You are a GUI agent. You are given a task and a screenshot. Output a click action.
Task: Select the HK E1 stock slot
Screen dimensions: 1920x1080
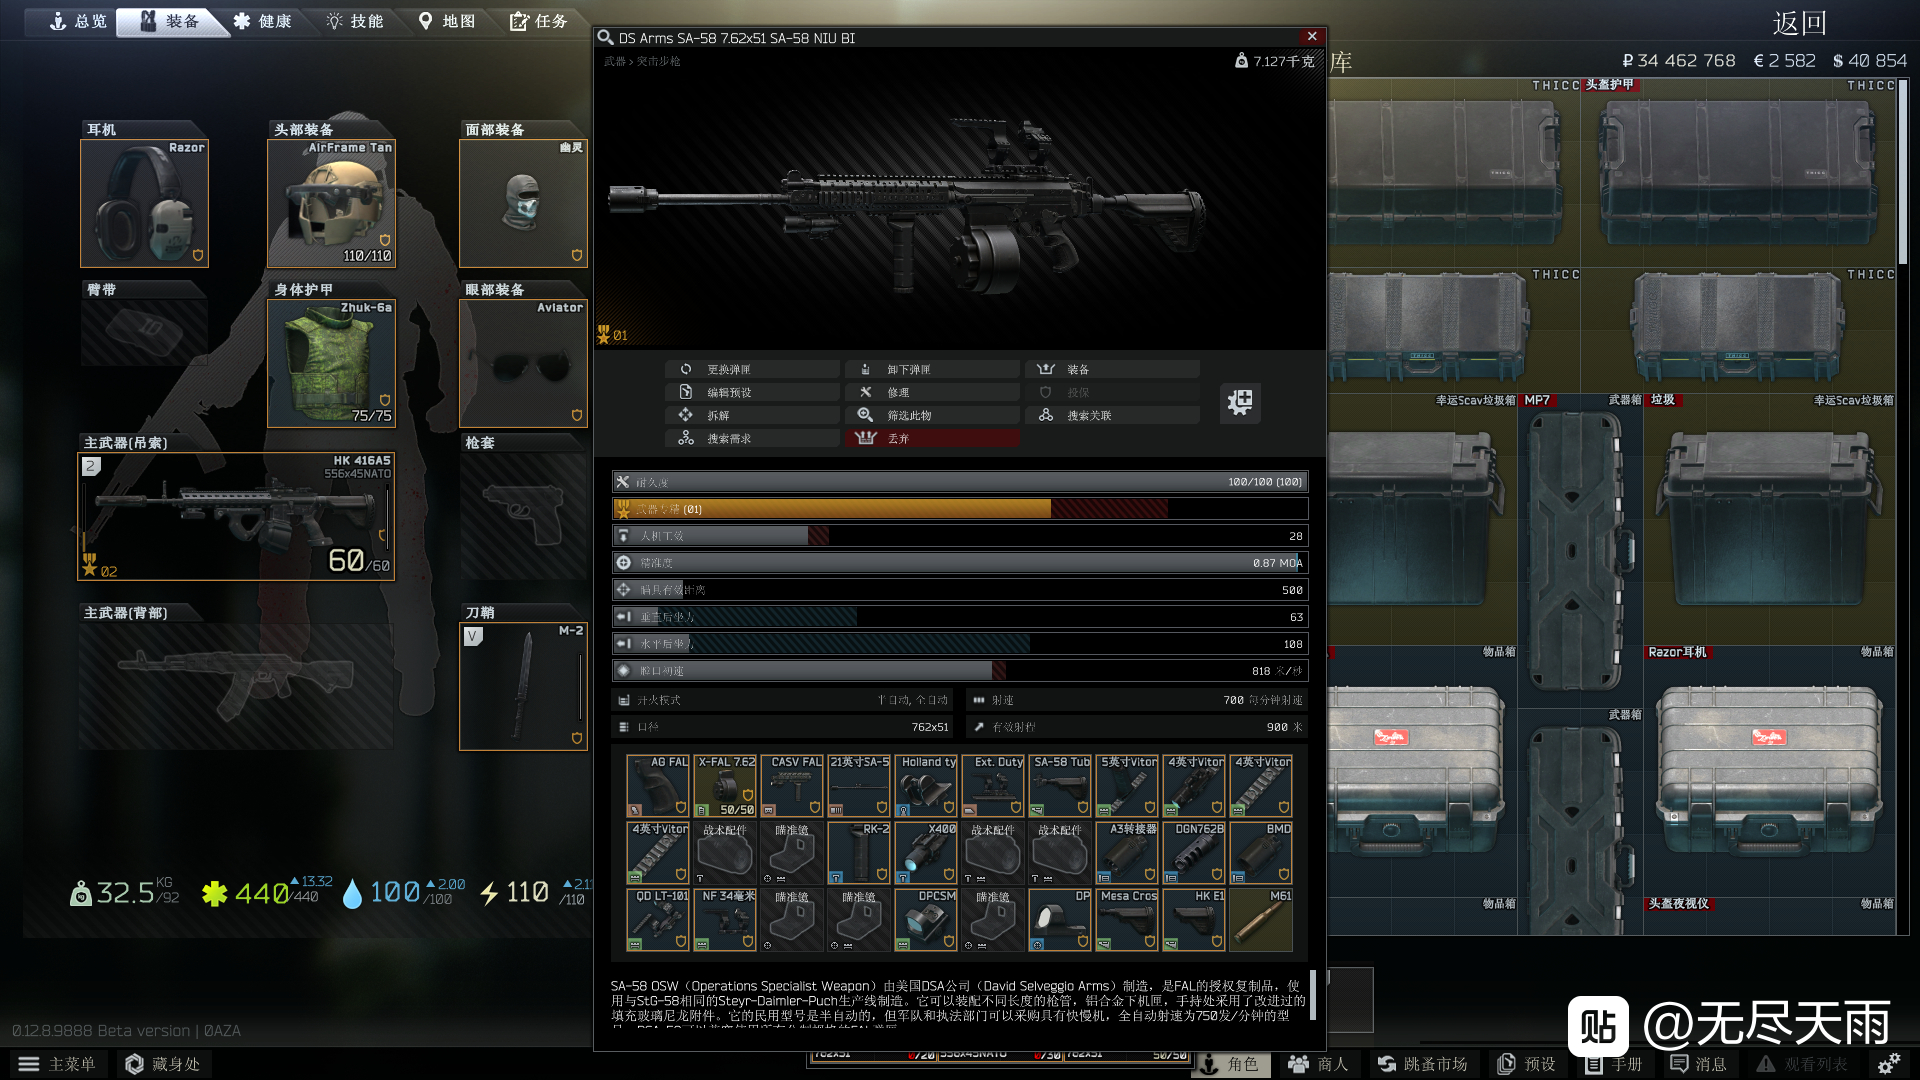click(1194, 920)
